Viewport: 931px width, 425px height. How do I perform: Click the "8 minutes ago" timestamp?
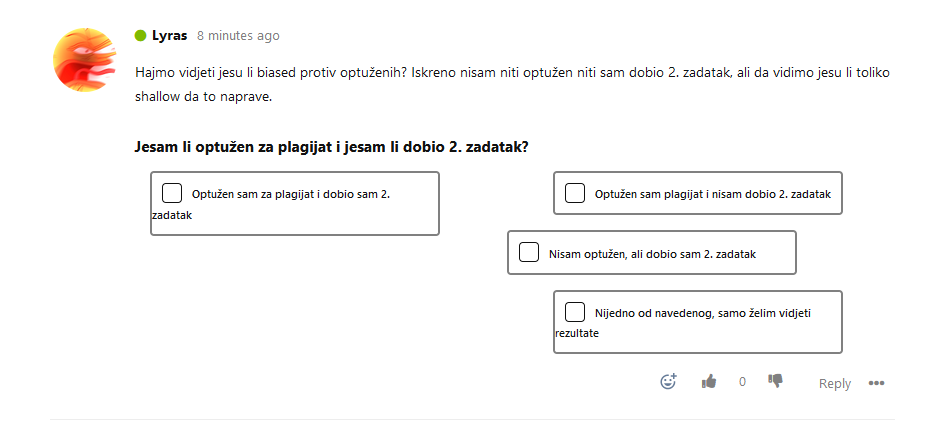238,36
